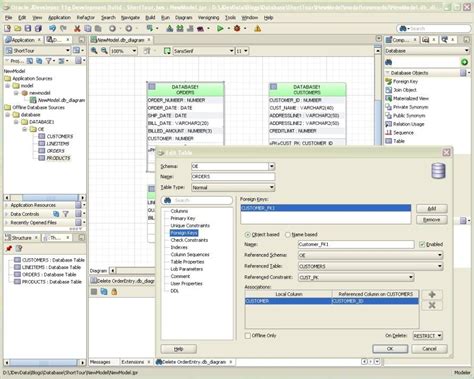Open the Schema dropdown in Edit Table
The image size is (474, 379).
coord(272,166)
